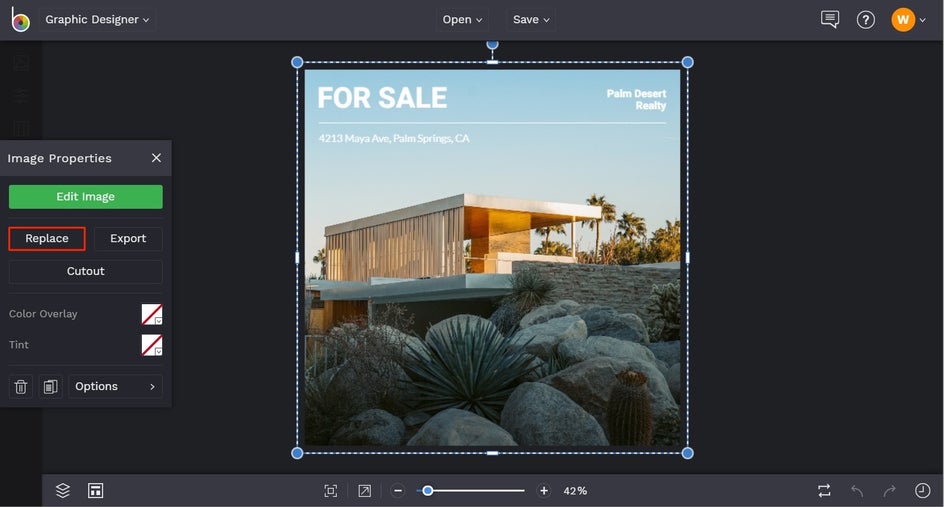Open the templates layout icon in bottom bar
This screenshot has width=944, height=507.
coord(96,491)
